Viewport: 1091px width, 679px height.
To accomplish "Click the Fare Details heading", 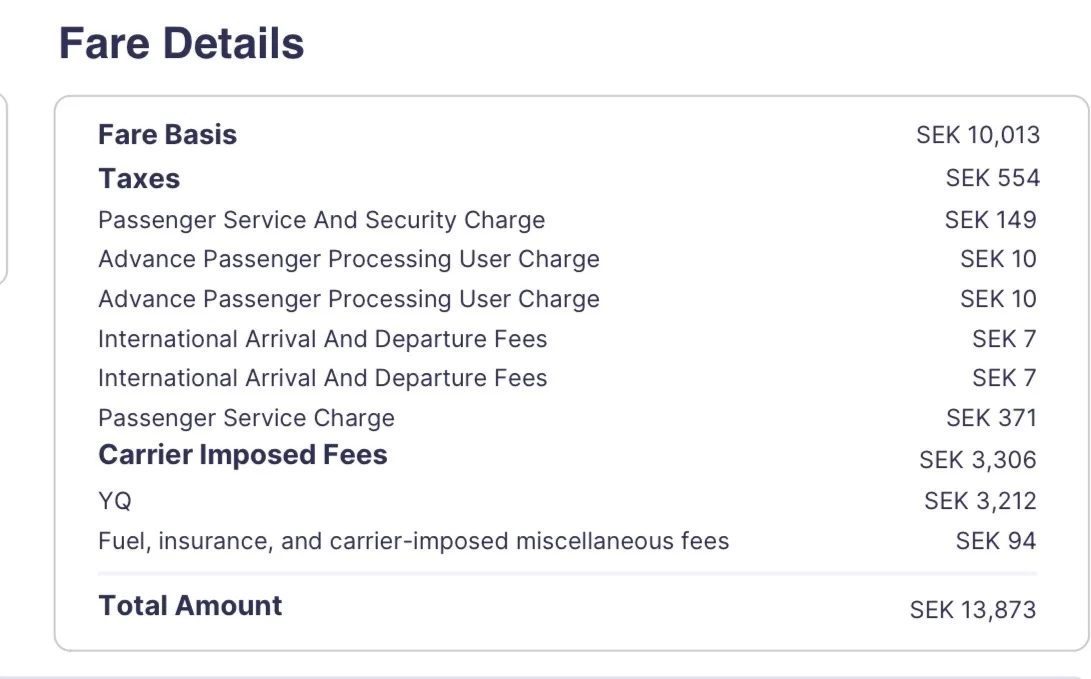I will 181,44.
